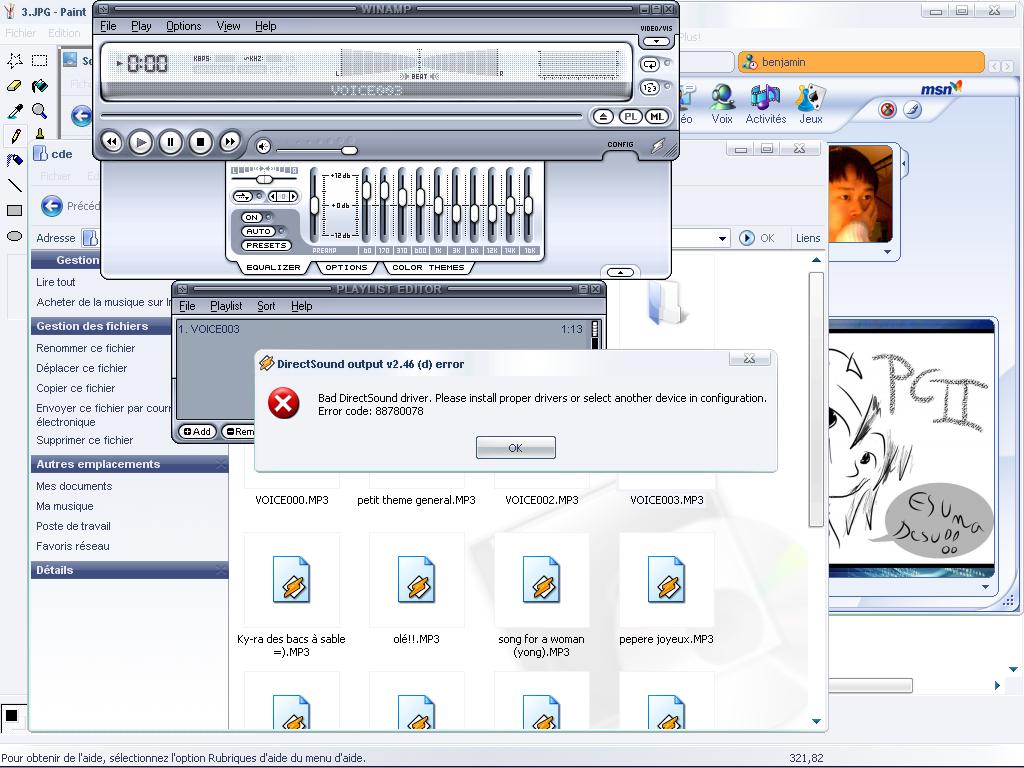Screen dimensions: 1024x768
Task: Click the MSN block contact icon
Action: pyautogui.click(x=887, y=110)
